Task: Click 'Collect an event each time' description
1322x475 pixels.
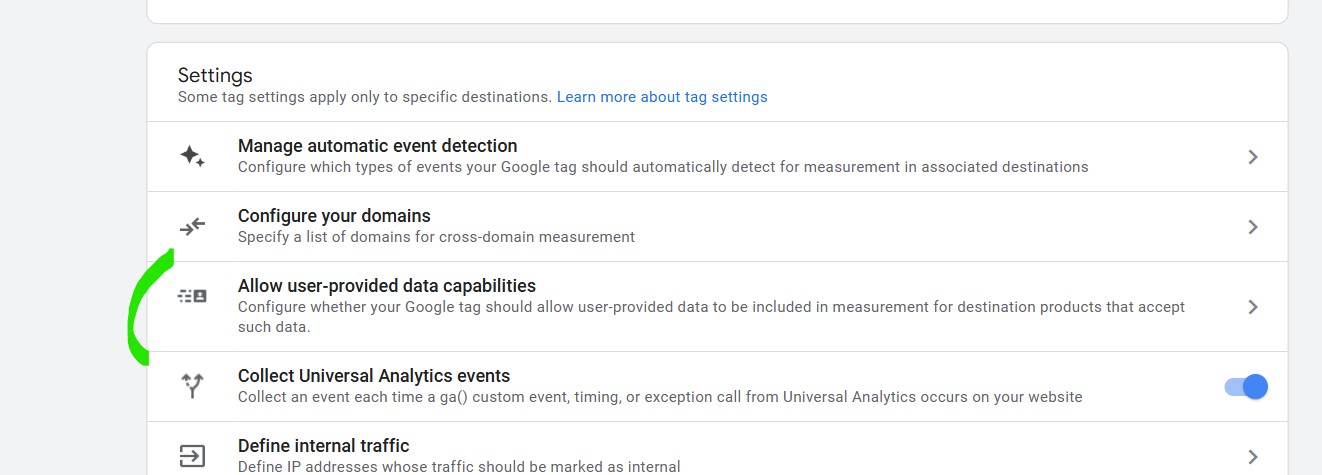Action: coord(660,397)
